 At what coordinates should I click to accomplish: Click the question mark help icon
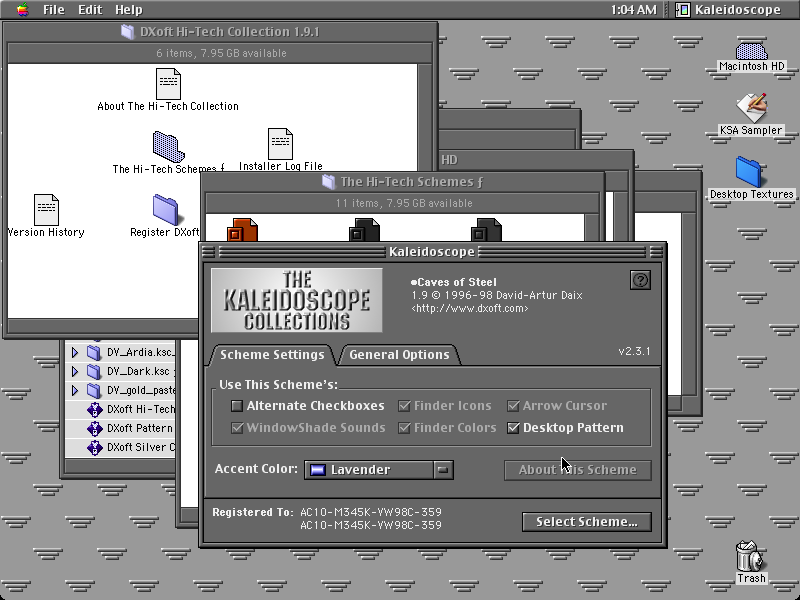[640, 280]
